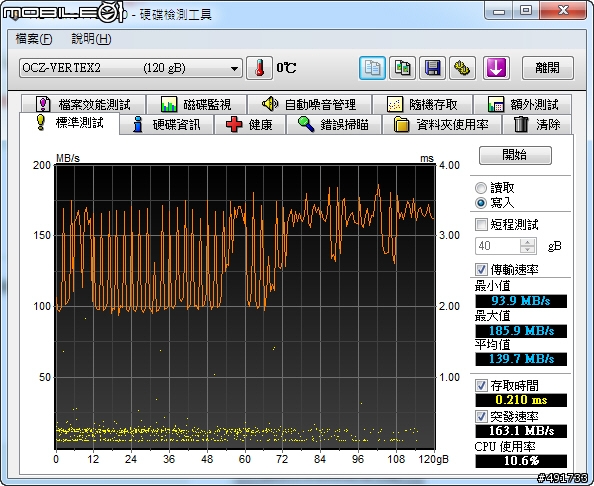Copy screenshot to clipboard icon
The height and width of the screenshot is (486, 594).
[x=402, y=68]
